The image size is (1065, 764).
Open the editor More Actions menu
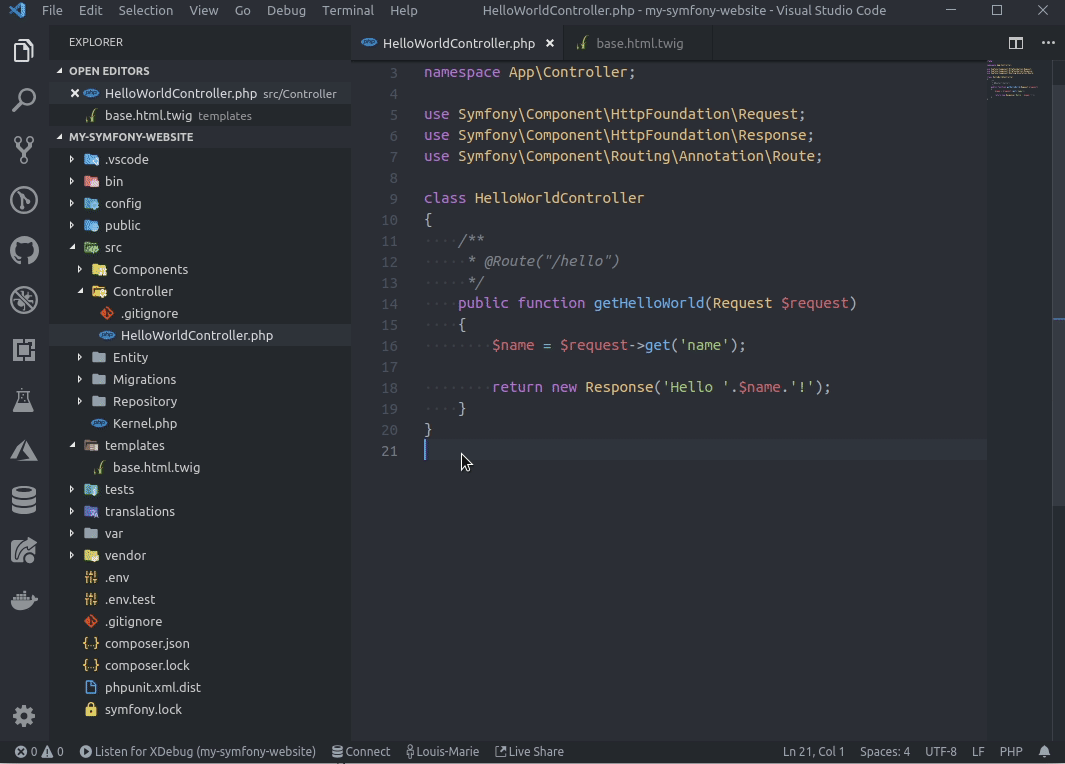point(1048,43)
